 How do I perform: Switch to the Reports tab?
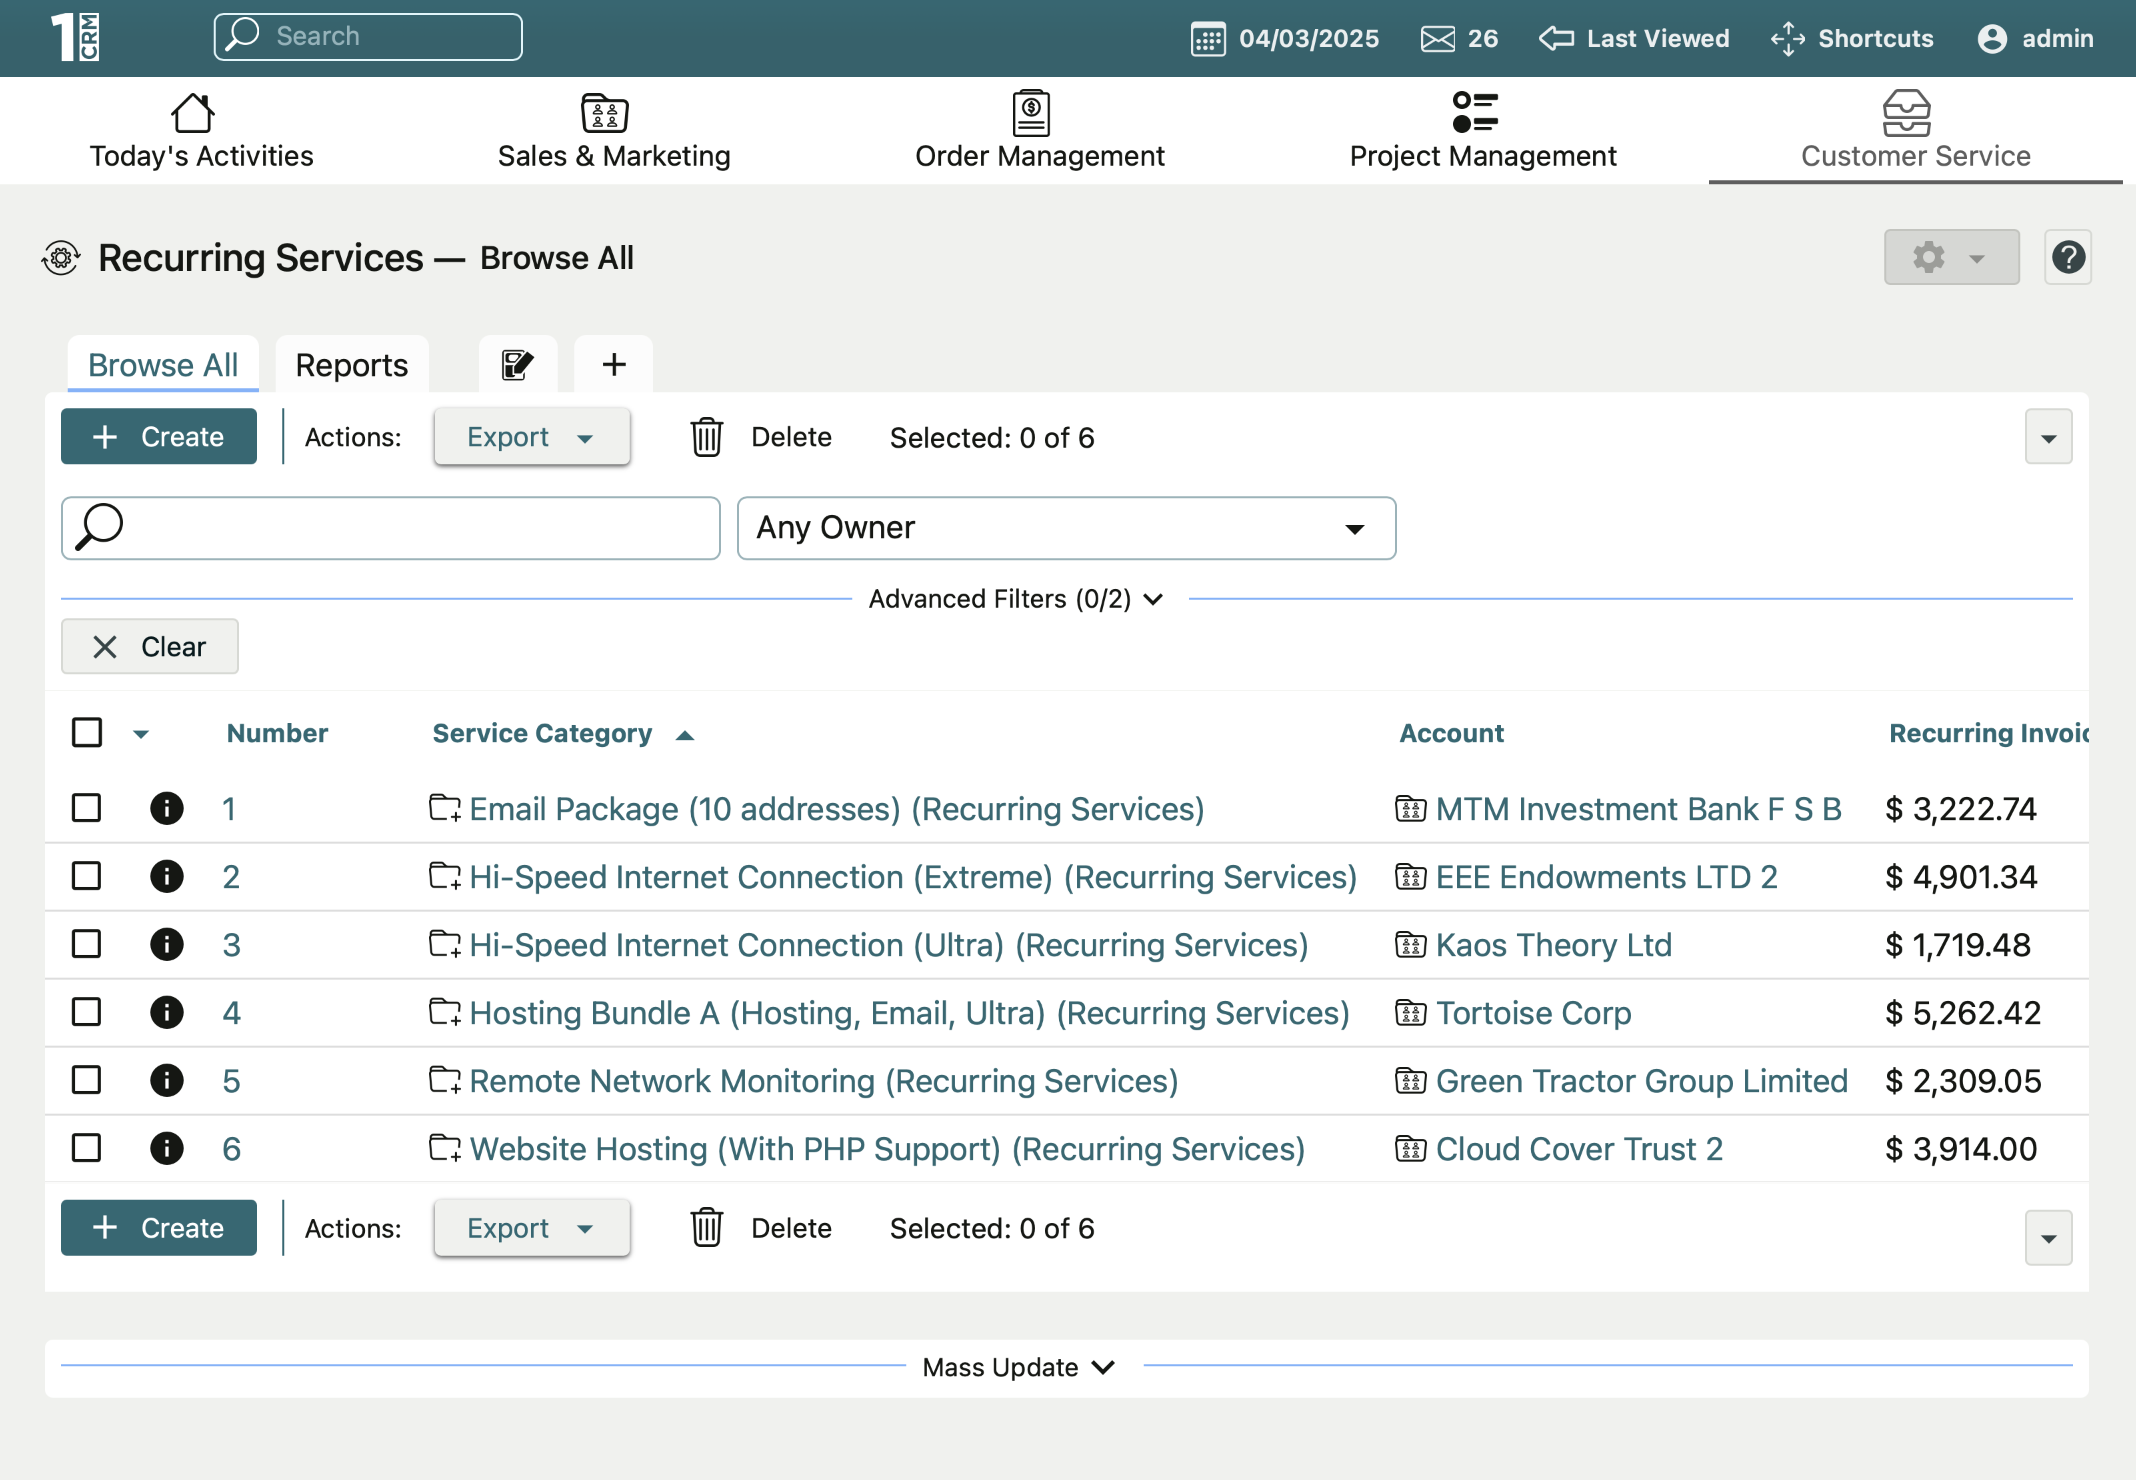click(352, 365)
